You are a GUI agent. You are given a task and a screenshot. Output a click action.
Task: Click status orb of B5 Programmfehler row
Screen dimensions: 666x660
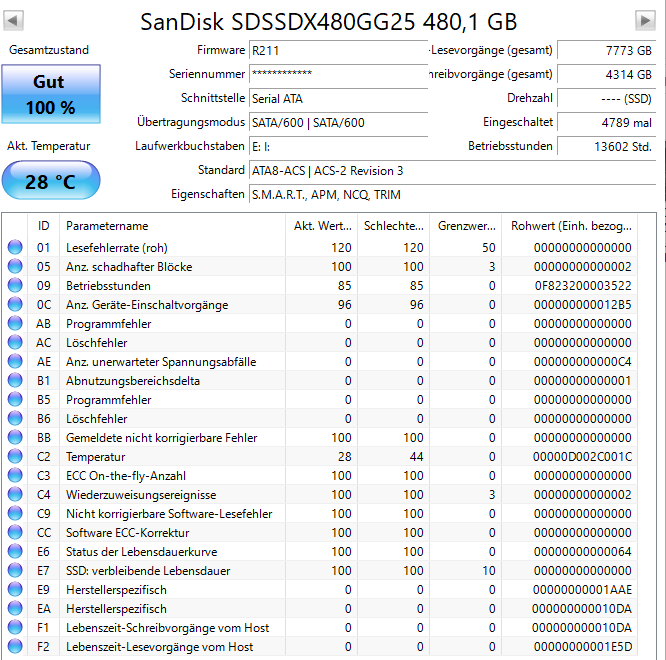[15, 399]
